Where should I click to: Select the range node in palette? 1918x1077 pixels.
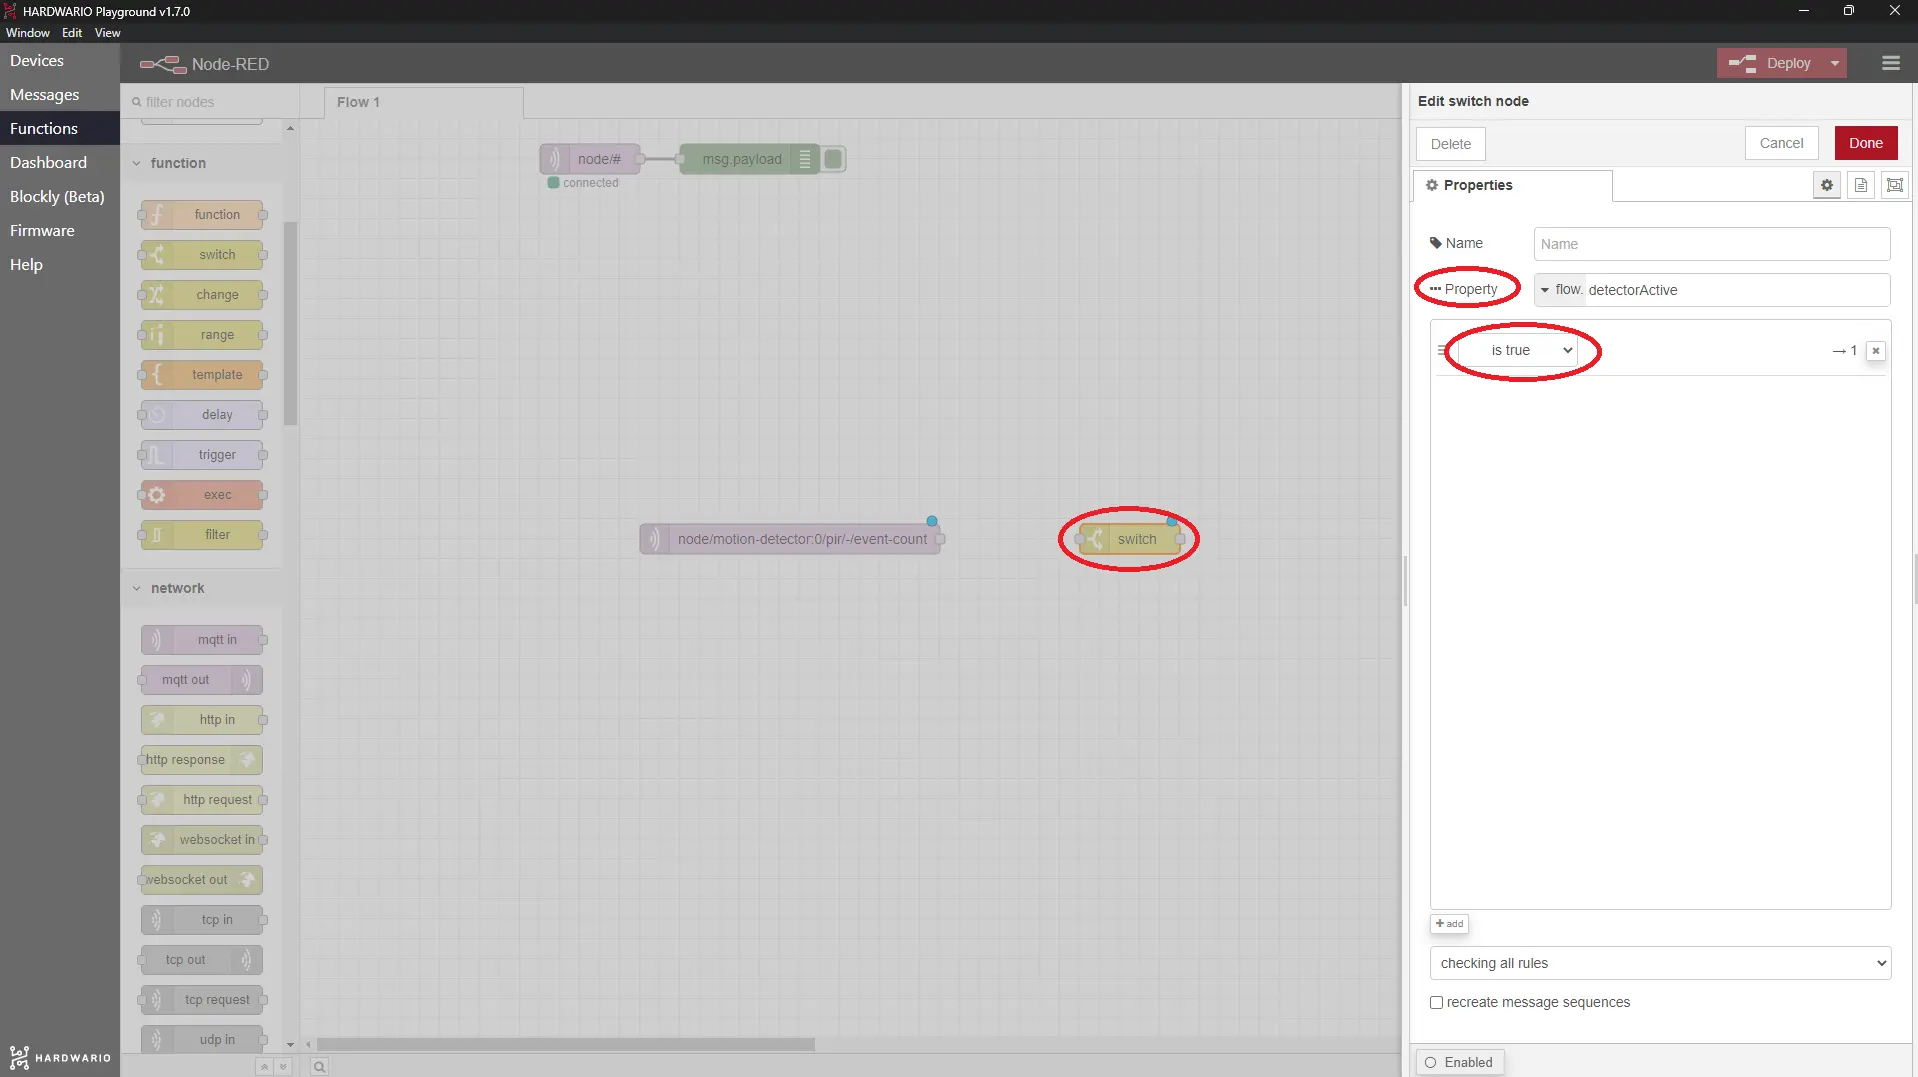coord(203,335)
